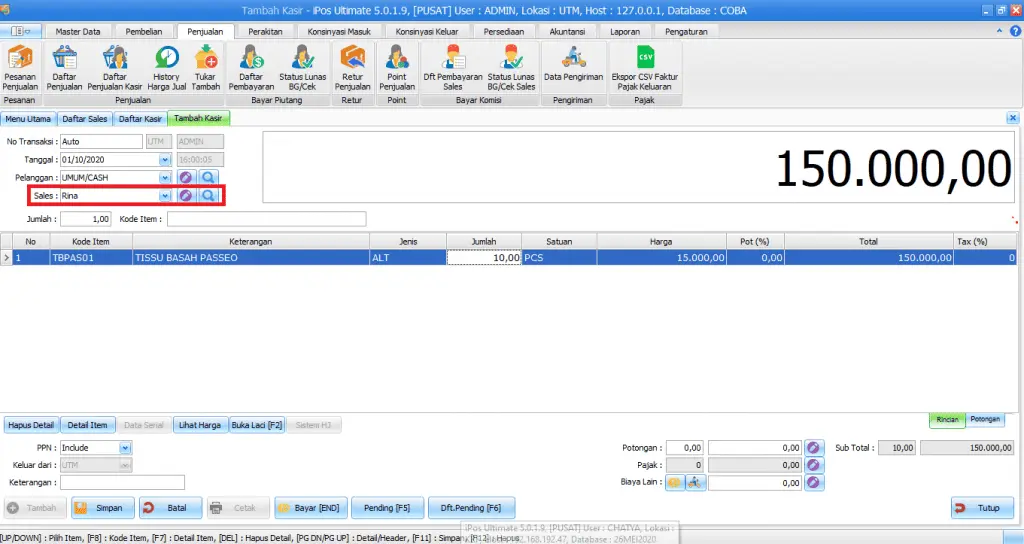Click search icon next to Sales field
This screenshot has height=544, width=1024.
click(208, 195)
